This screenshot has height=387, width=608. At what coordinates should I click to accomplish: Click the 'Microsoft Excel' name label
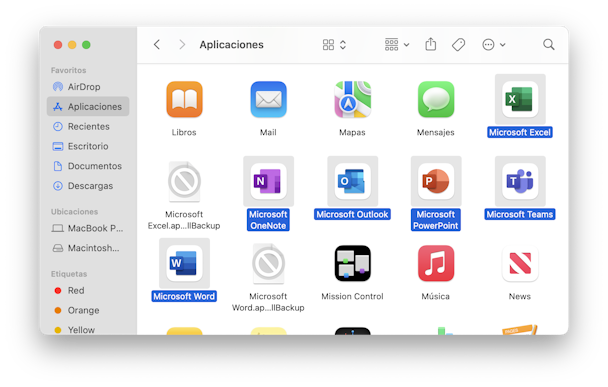pos(520,132)
